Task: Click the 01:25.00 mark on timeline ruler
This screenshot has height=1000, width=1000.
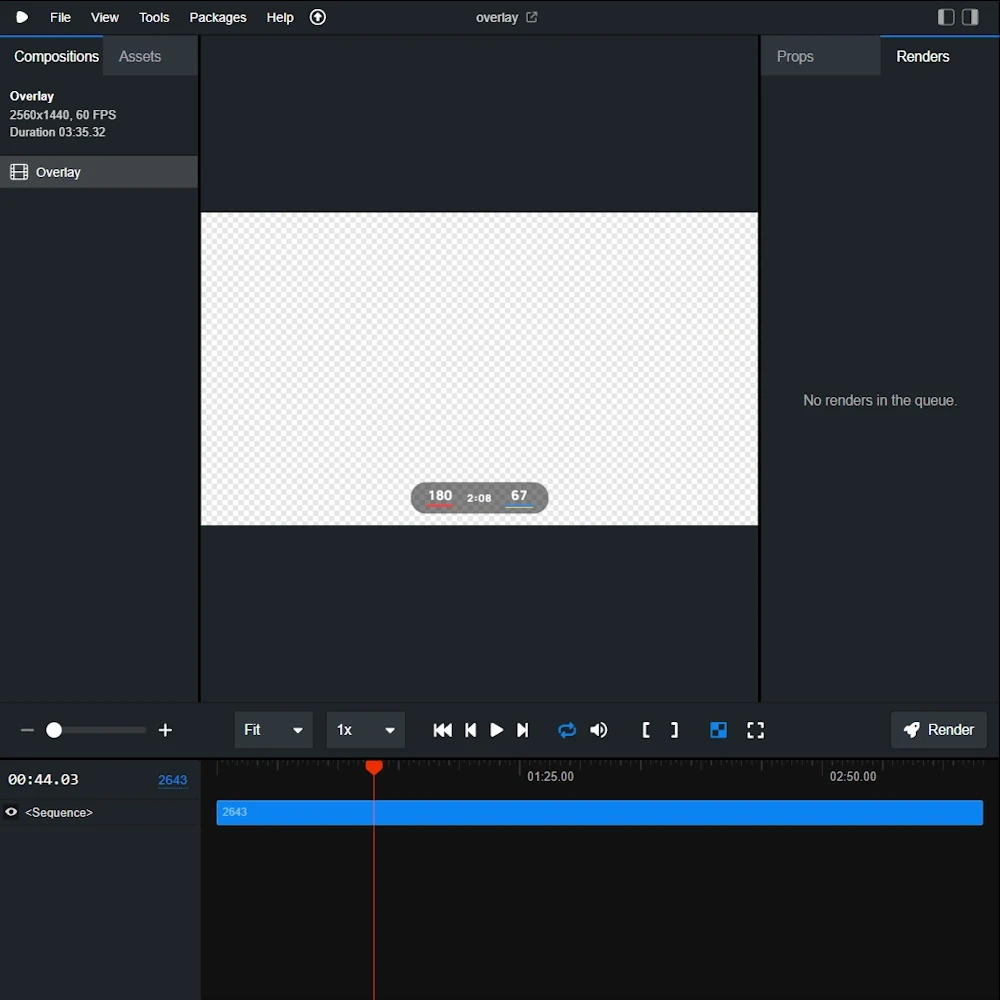Action: [x=550, y=776]
